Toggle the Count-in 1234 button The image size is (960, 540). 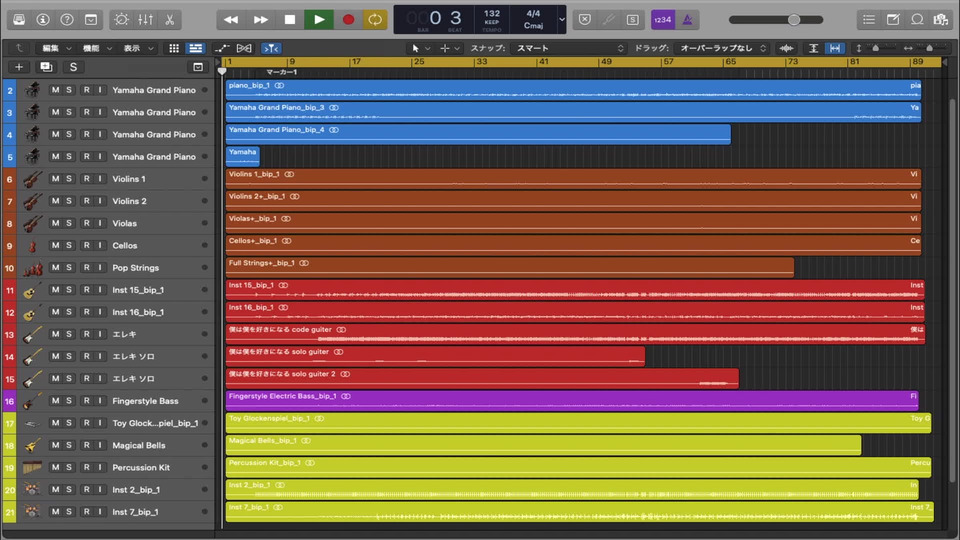pos(662,20)
